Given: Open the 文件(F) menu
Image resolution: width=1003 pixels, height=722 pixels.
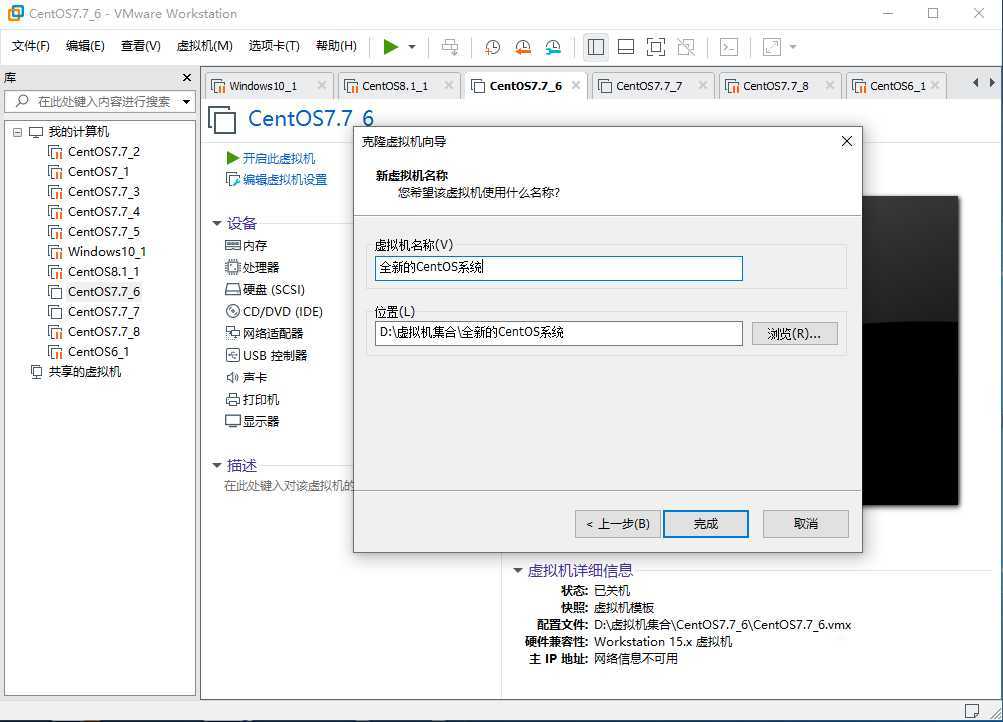Looking at the screenshot, I should pyautogui.click(x=31, y=45).
